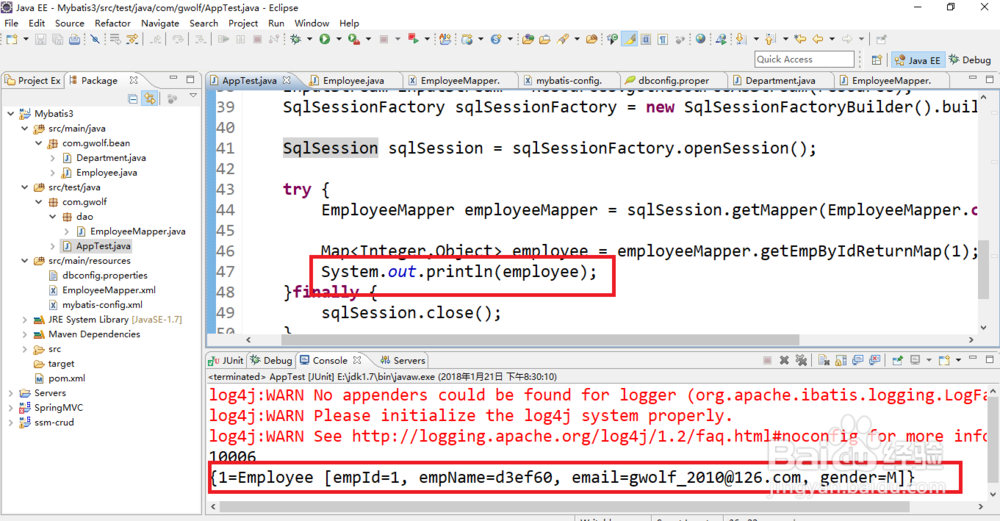Collapse the src/main/java folder
Viewport: 1000px width, 521px height.
pos(25,128)
